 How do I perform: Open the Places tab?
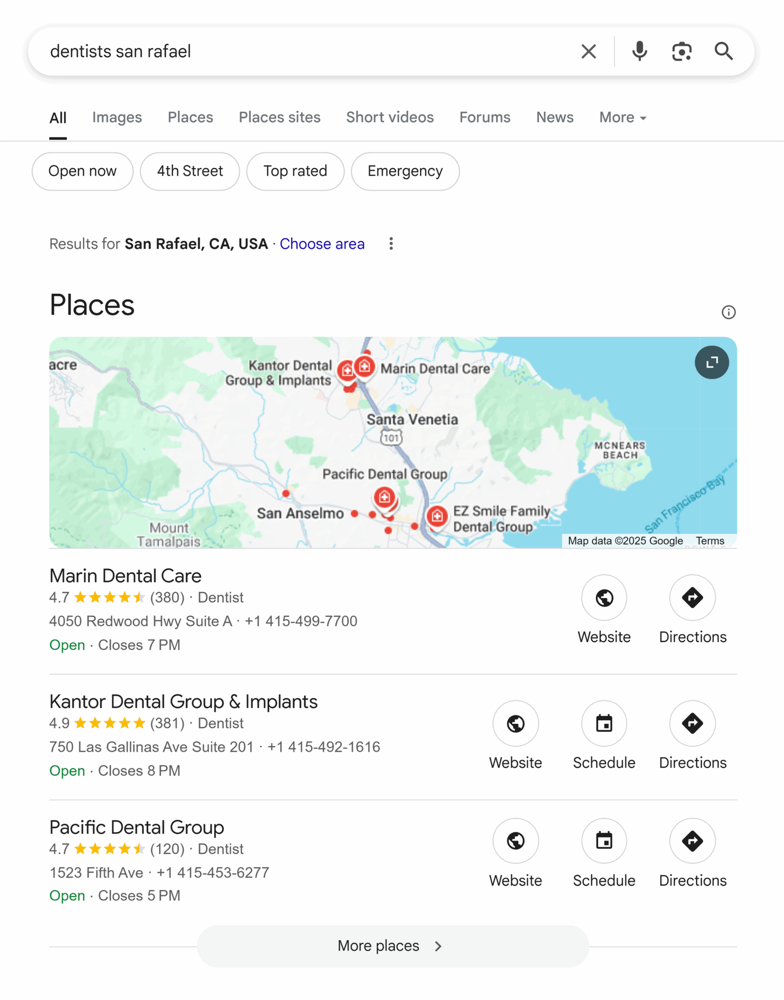pyautogui.click(x=190, y=117)
